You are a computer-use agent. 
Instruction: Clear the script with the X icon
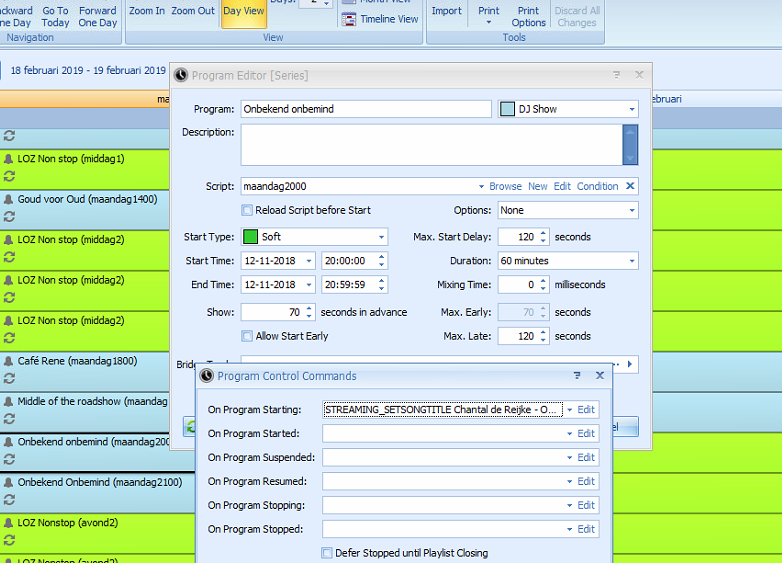630,186
